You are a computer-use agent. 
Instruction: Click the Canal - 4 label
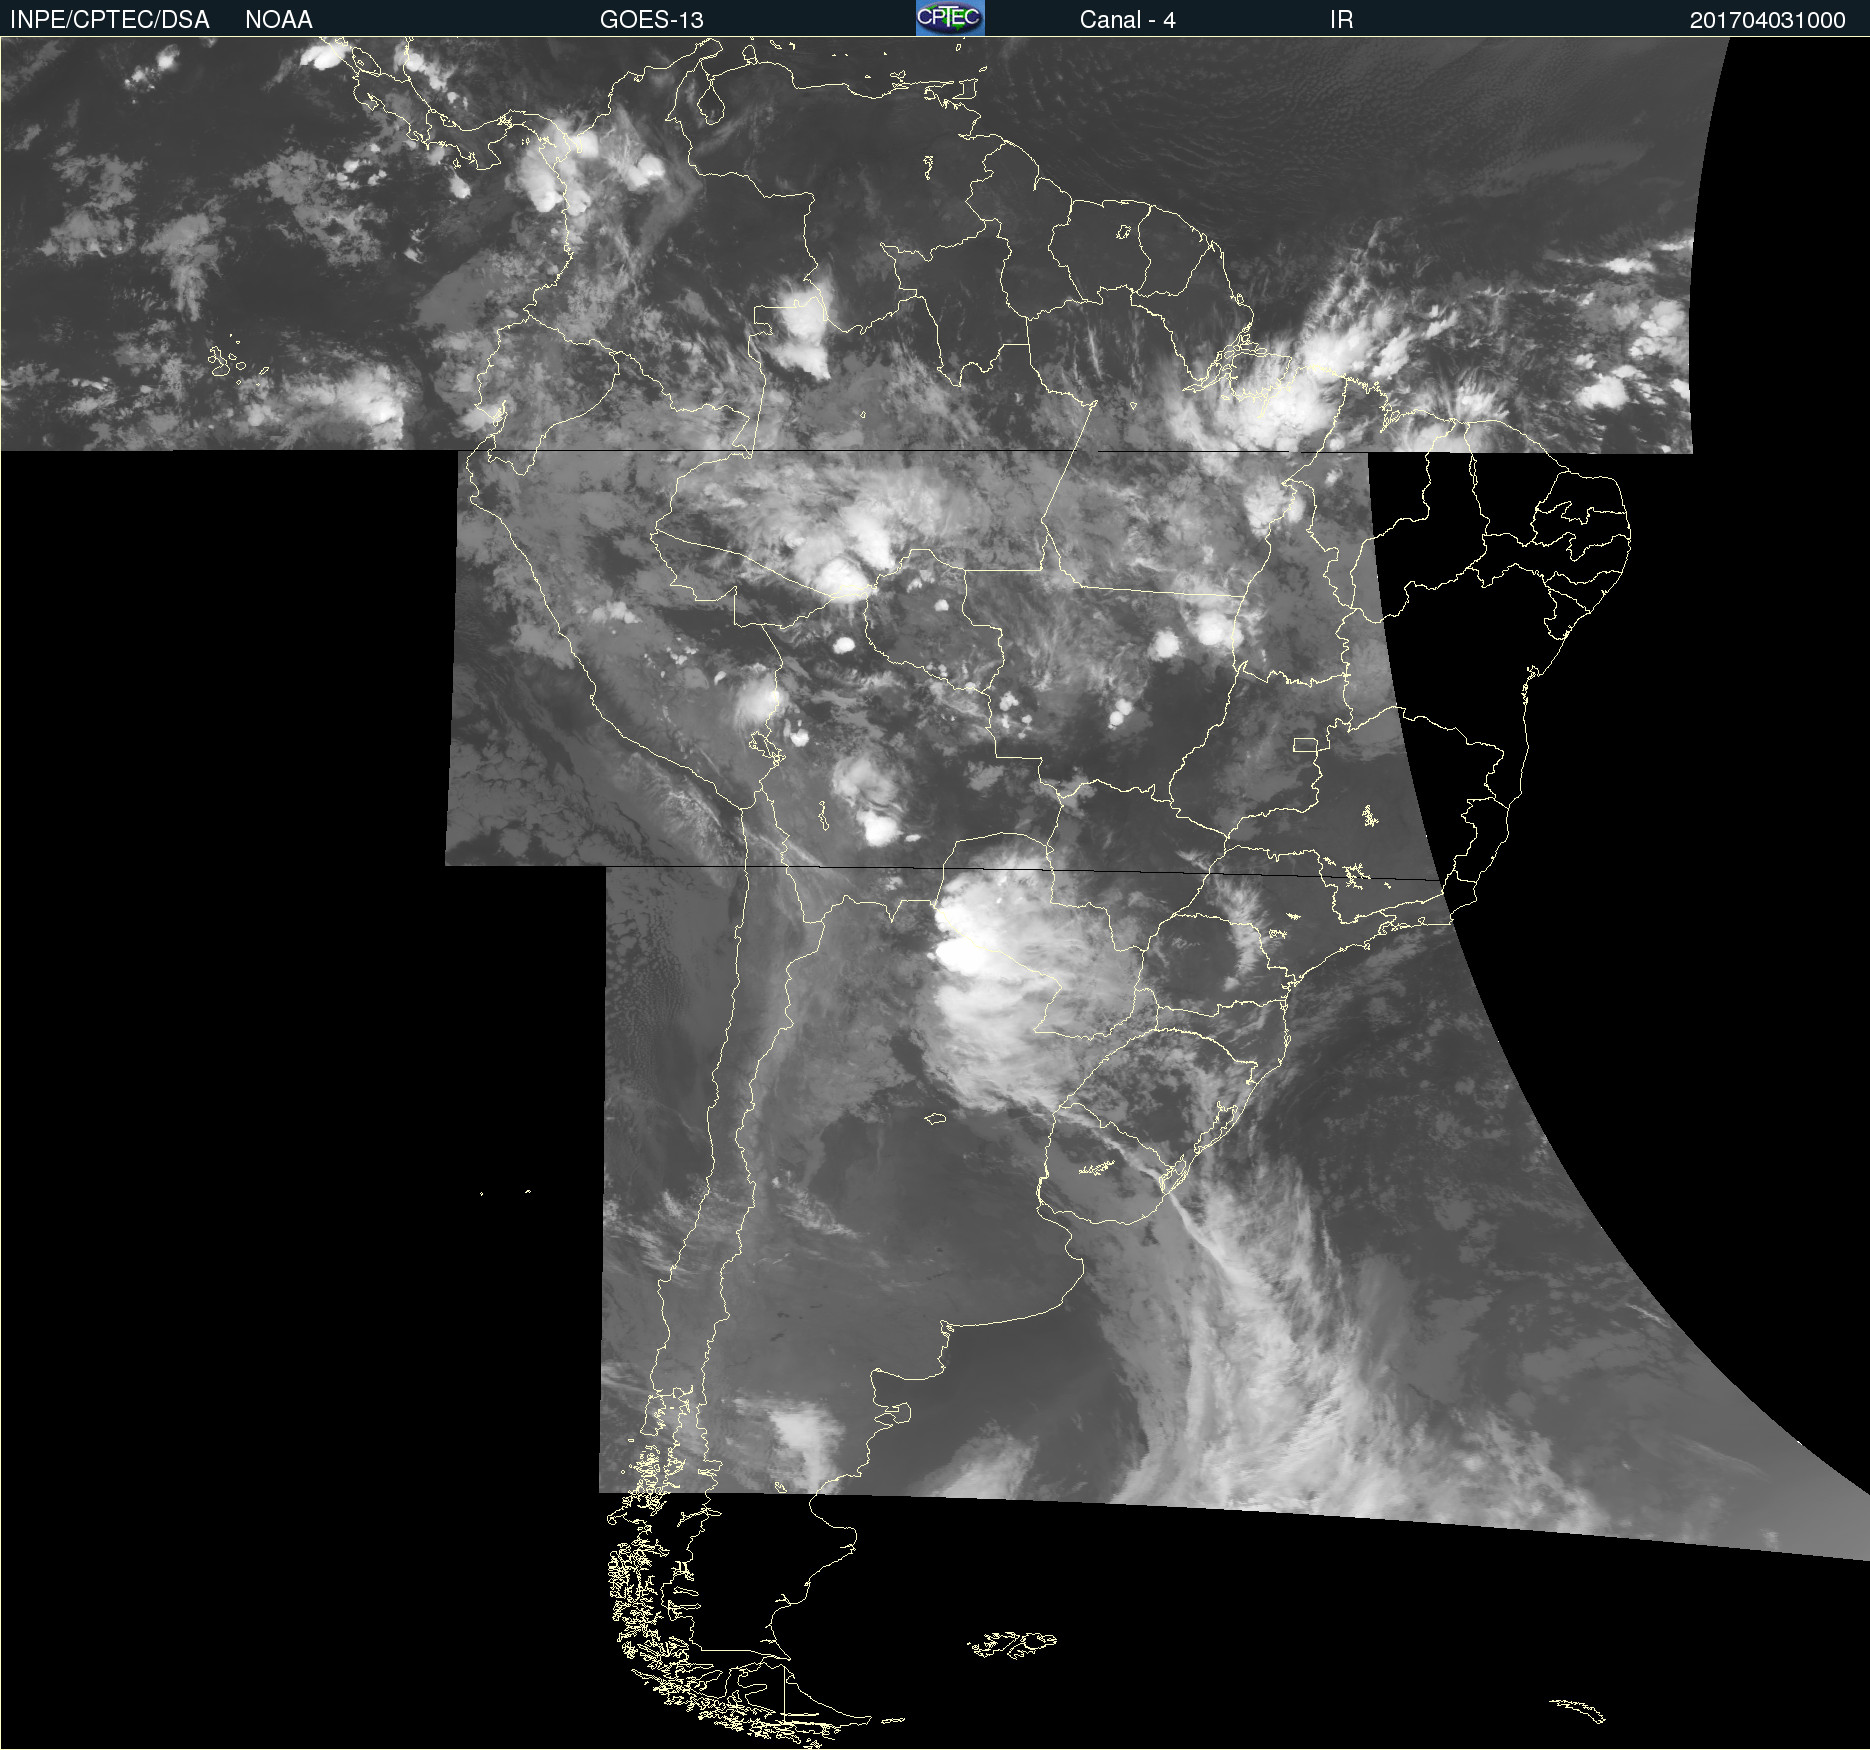[x=1127, y=20]
